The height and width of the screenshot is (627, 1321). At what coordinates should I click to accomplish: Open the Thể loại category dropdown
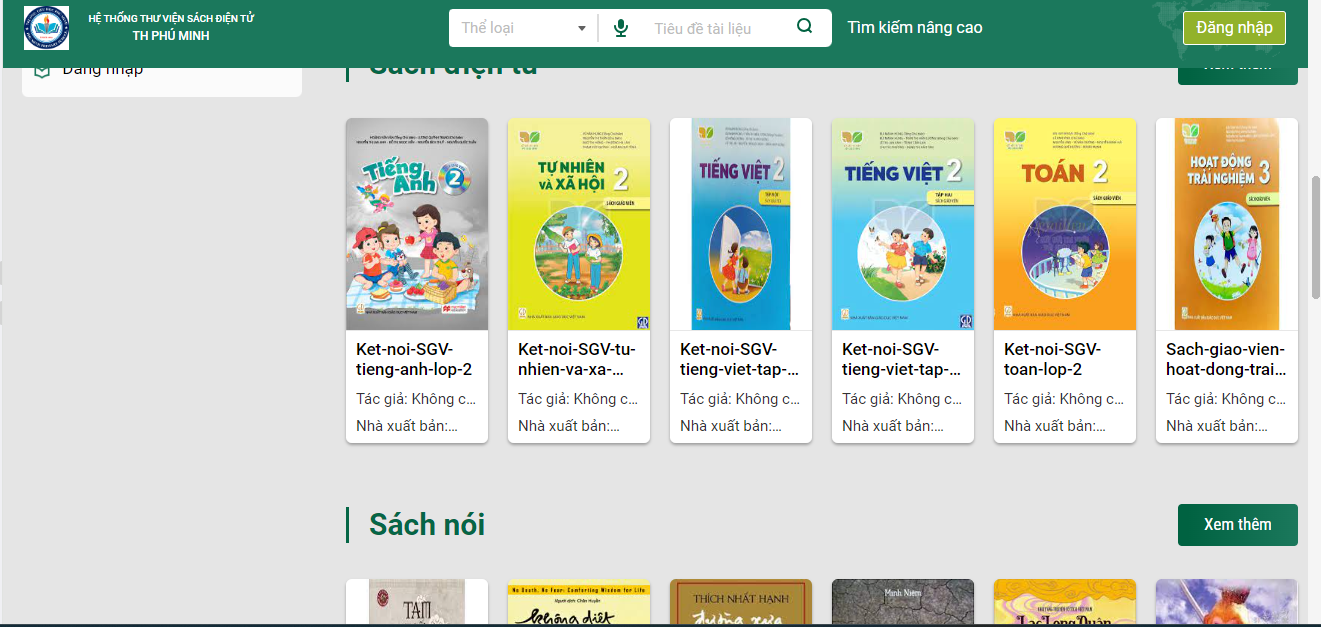[x=523, y=28]
